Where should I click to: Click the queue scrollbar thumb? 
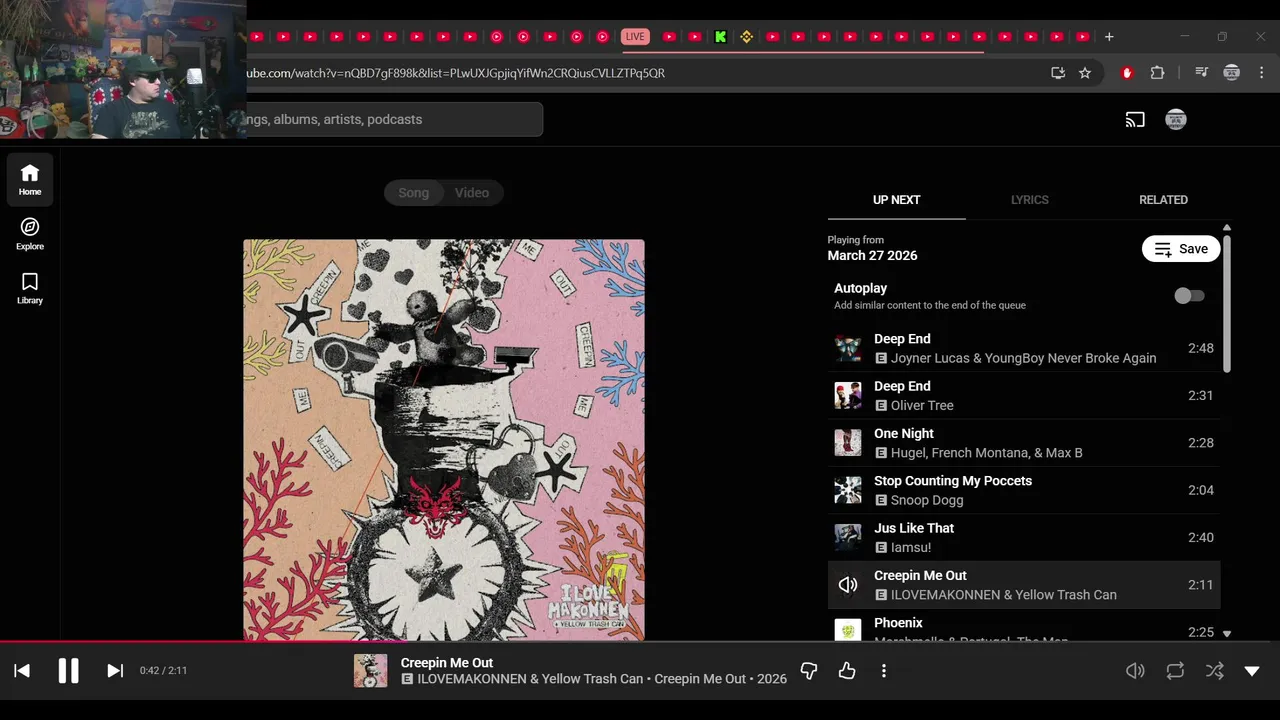click(x=1227, y=305)
